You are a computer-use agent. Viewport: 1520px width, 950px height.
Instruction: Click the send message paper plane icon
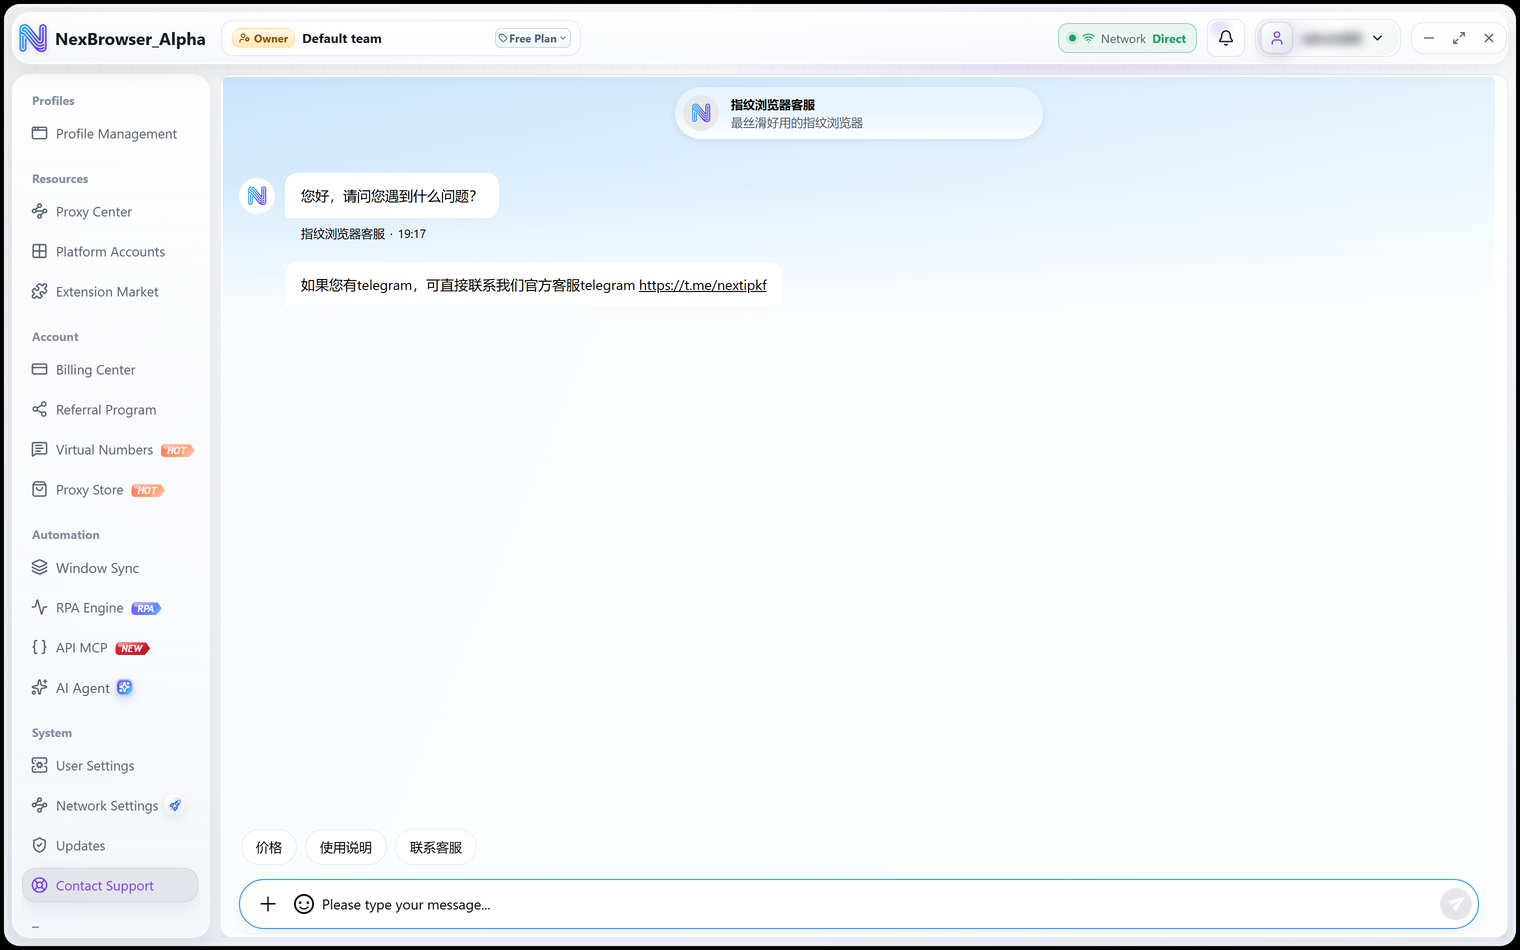coord(1455,904)
